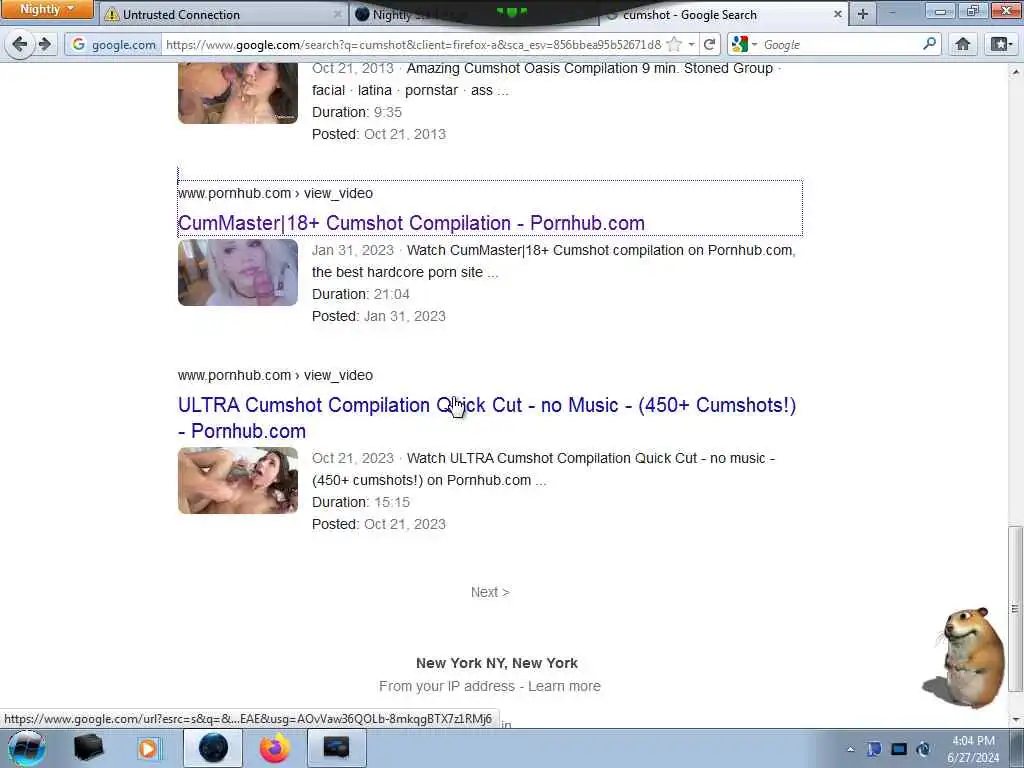The height and width of the screenshot is (768, 1024).
Task: Click the rightmost system tray icon beside the clock
Action: tap(923, 749)
